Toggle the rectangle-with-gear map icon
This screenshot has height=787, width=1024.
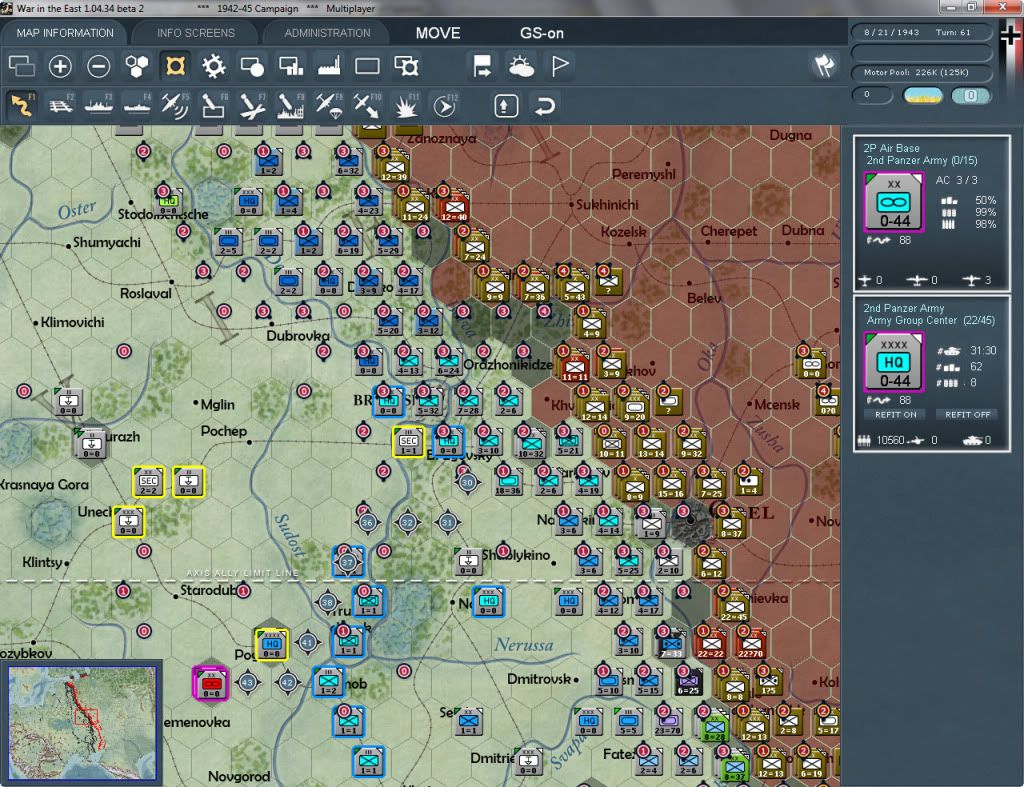[x=406, y=66]
